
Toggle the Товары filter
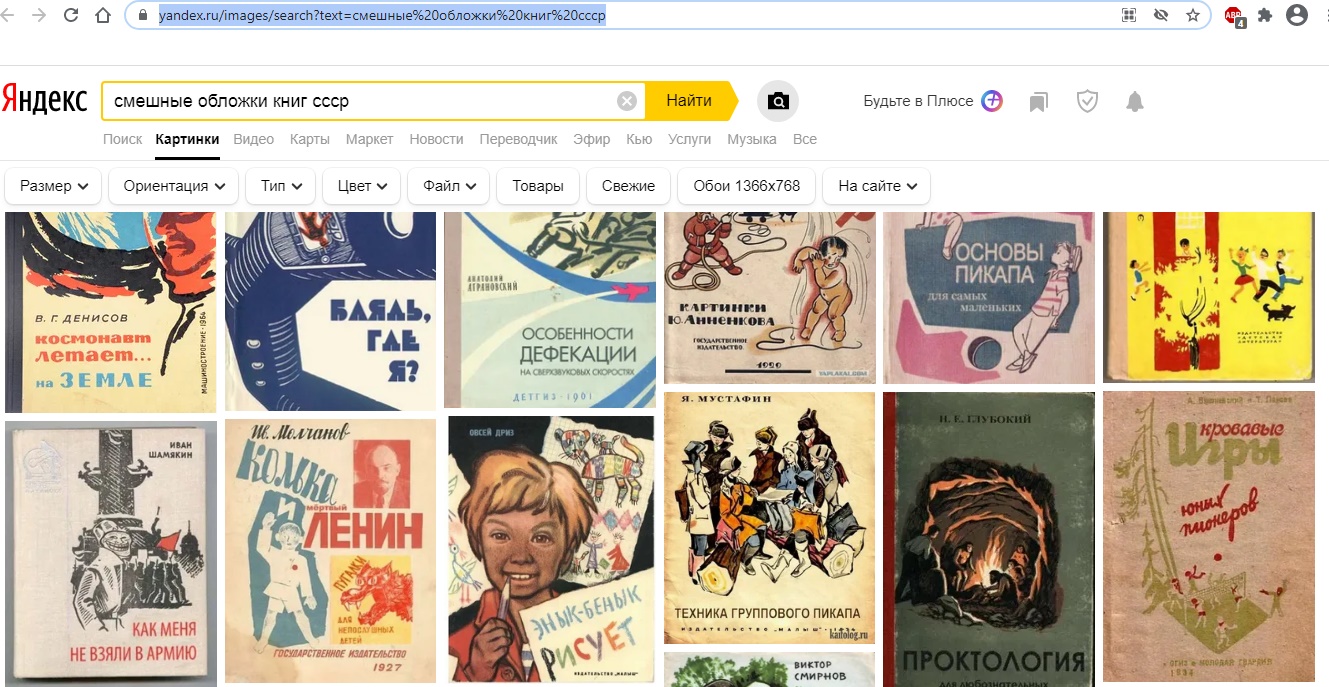(x=538, y=186)
